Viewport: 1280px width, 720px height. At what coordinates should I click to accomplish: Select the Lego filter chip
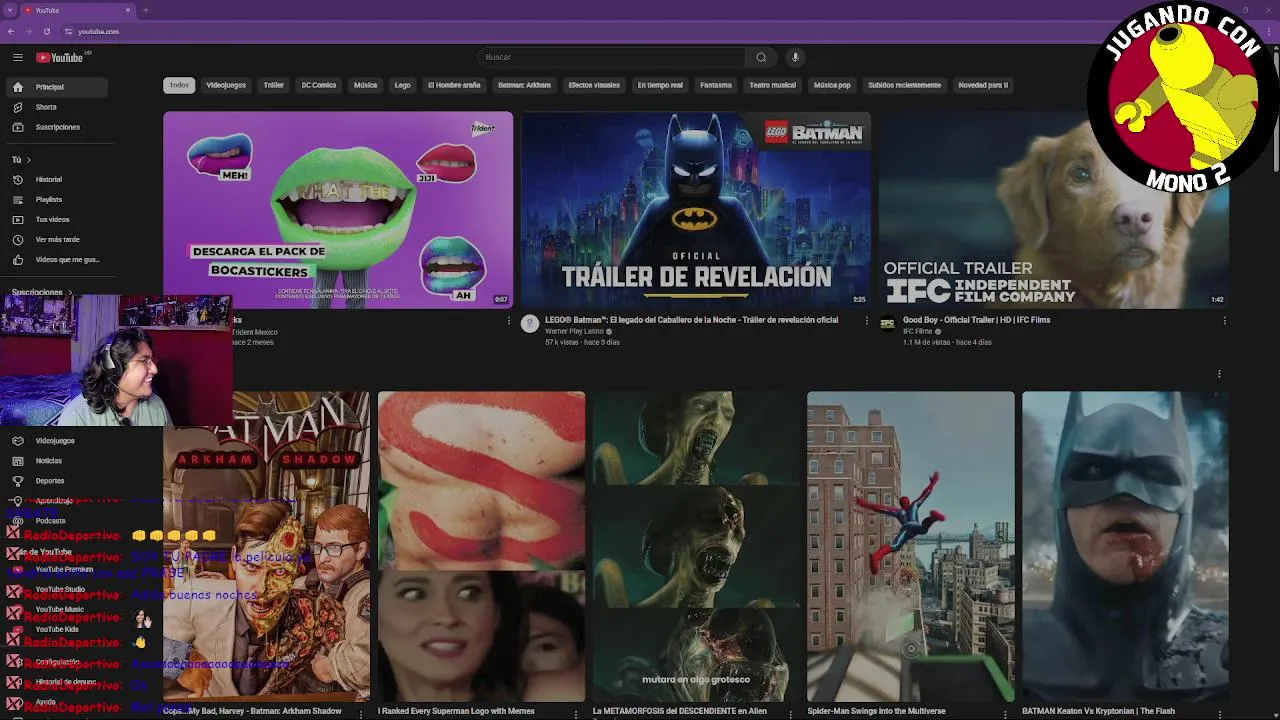coord(402,85)
